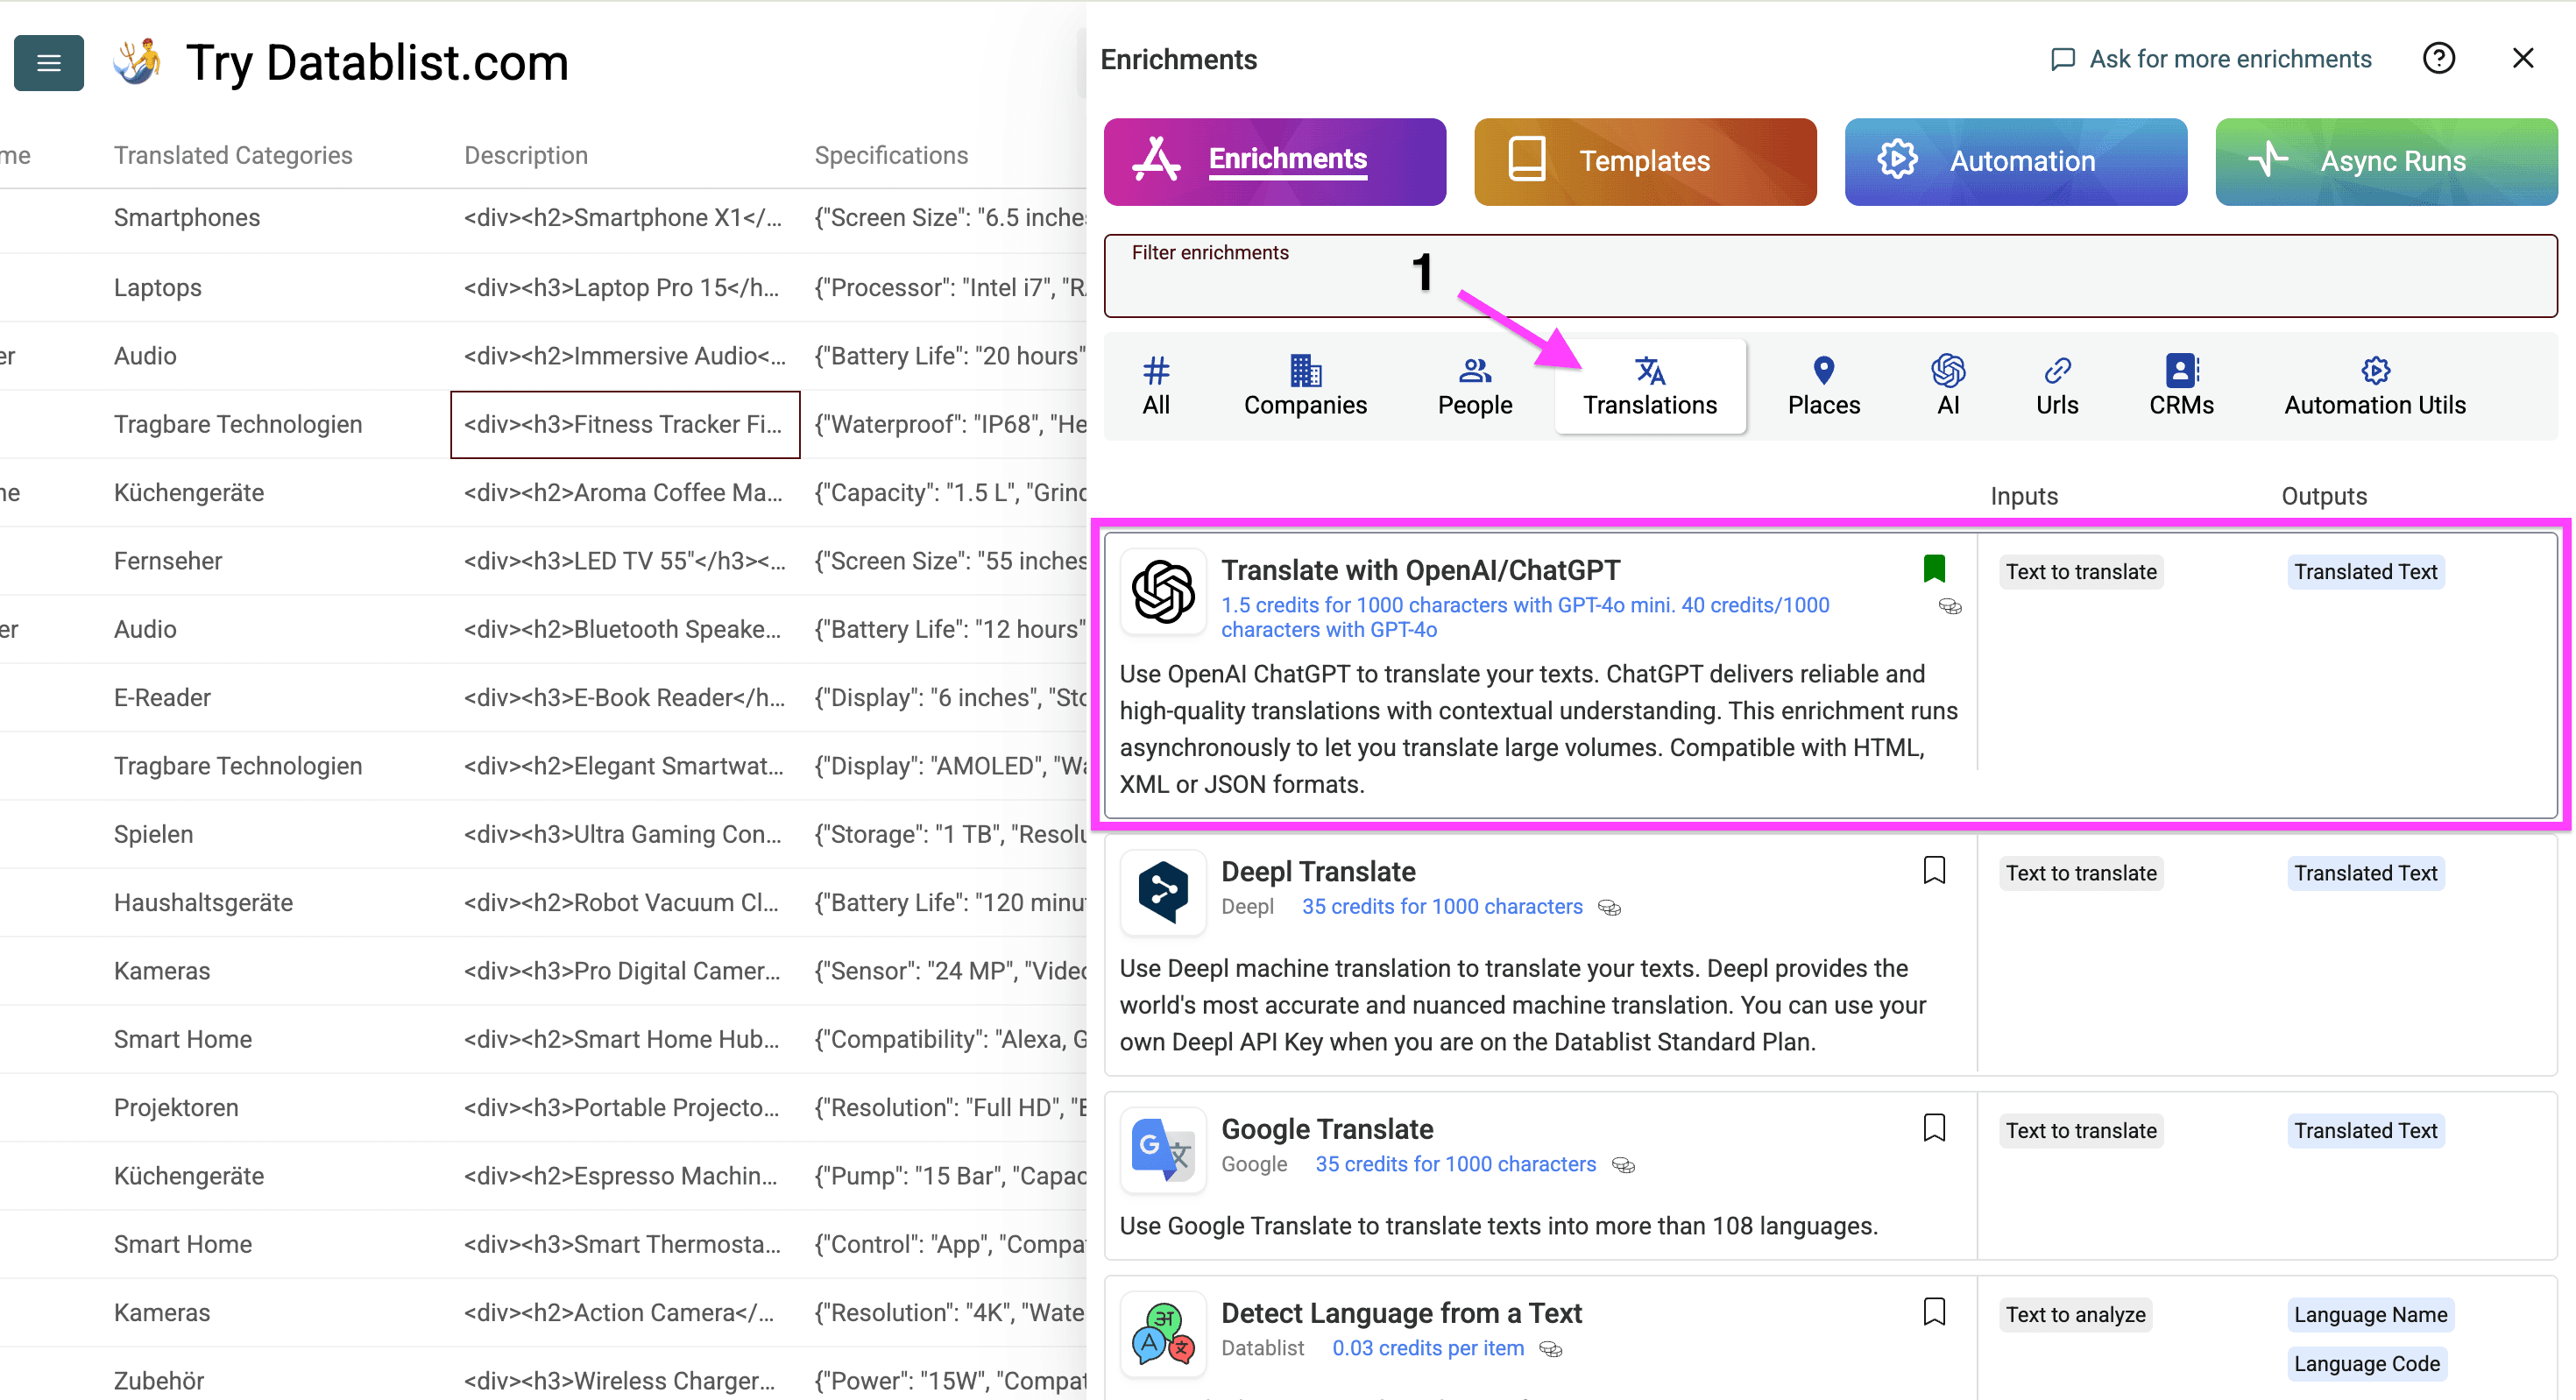Screen dimensions: 2576x1400
Task: Select the Places enrichment filter
Action: [1823, 385]
